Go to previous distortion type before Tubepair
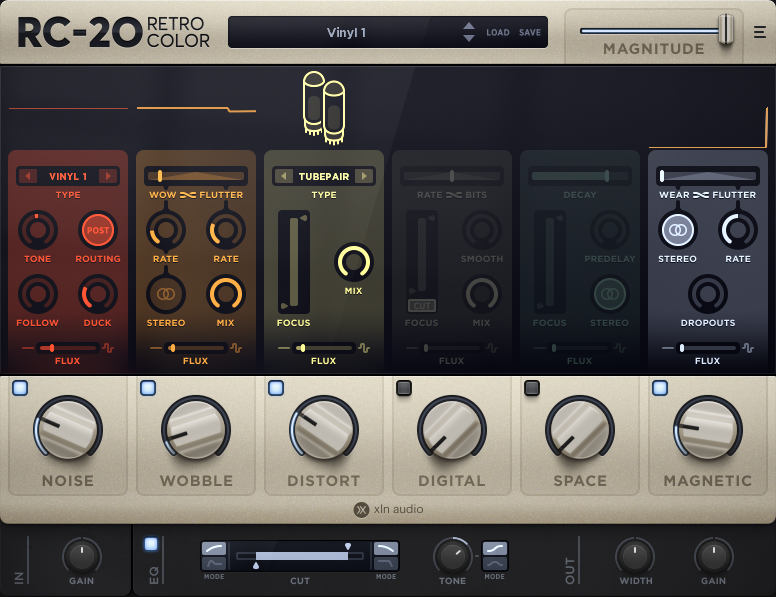The height and width of the screenshot is (597, 776). click(283, 177)
